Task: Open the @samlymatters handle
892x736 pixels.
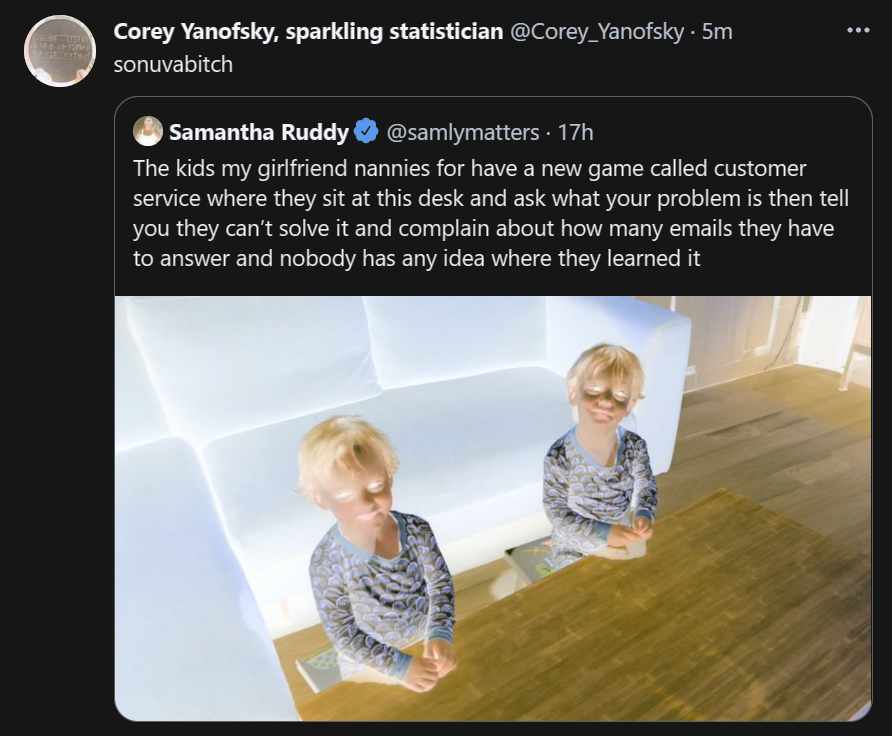Action: [462, 131]
